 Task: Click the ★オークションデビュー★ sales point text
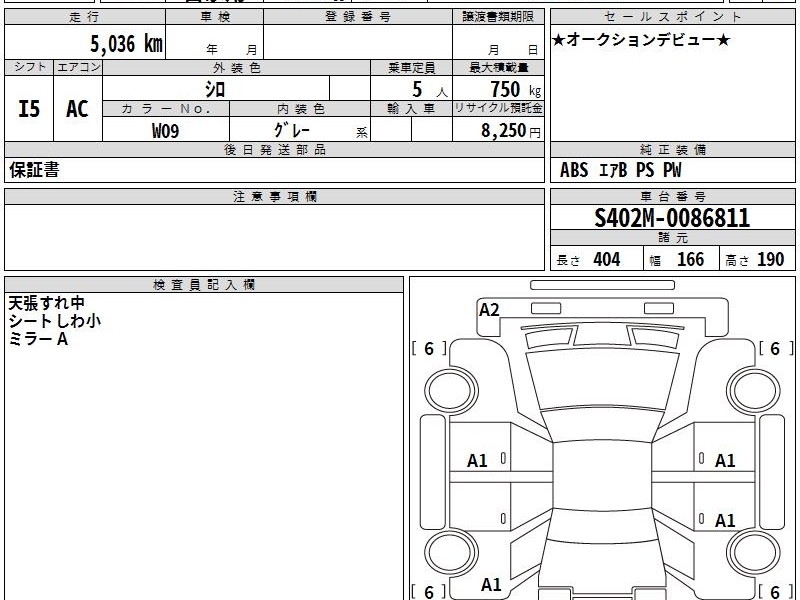click(x=641, y=40)
